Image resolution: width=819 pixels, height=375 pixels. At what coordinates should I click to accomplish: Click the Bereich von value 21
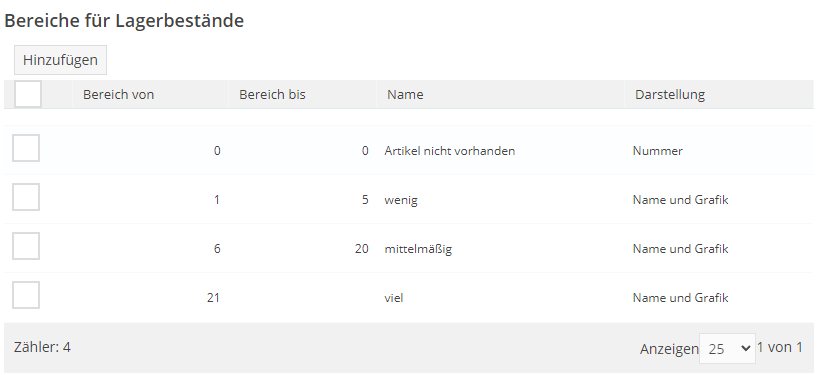tap(213, 298)
